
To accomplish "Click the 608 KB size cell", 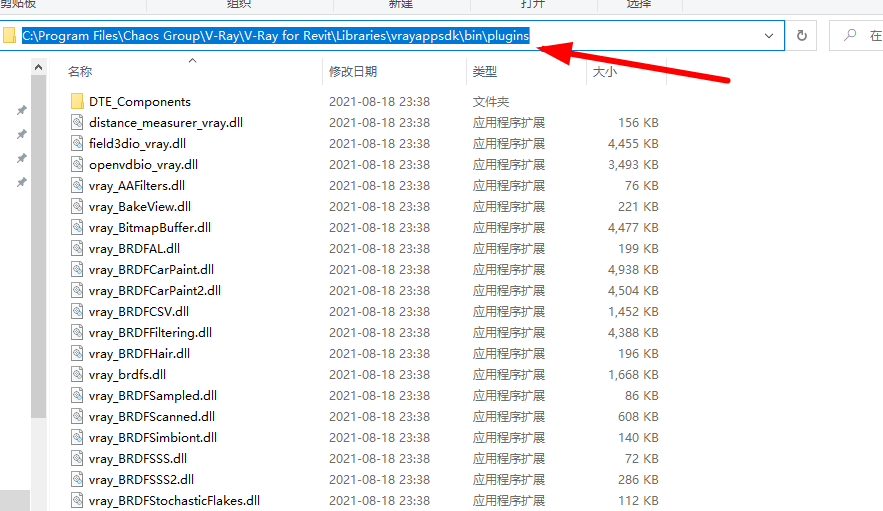I will 638,416.
